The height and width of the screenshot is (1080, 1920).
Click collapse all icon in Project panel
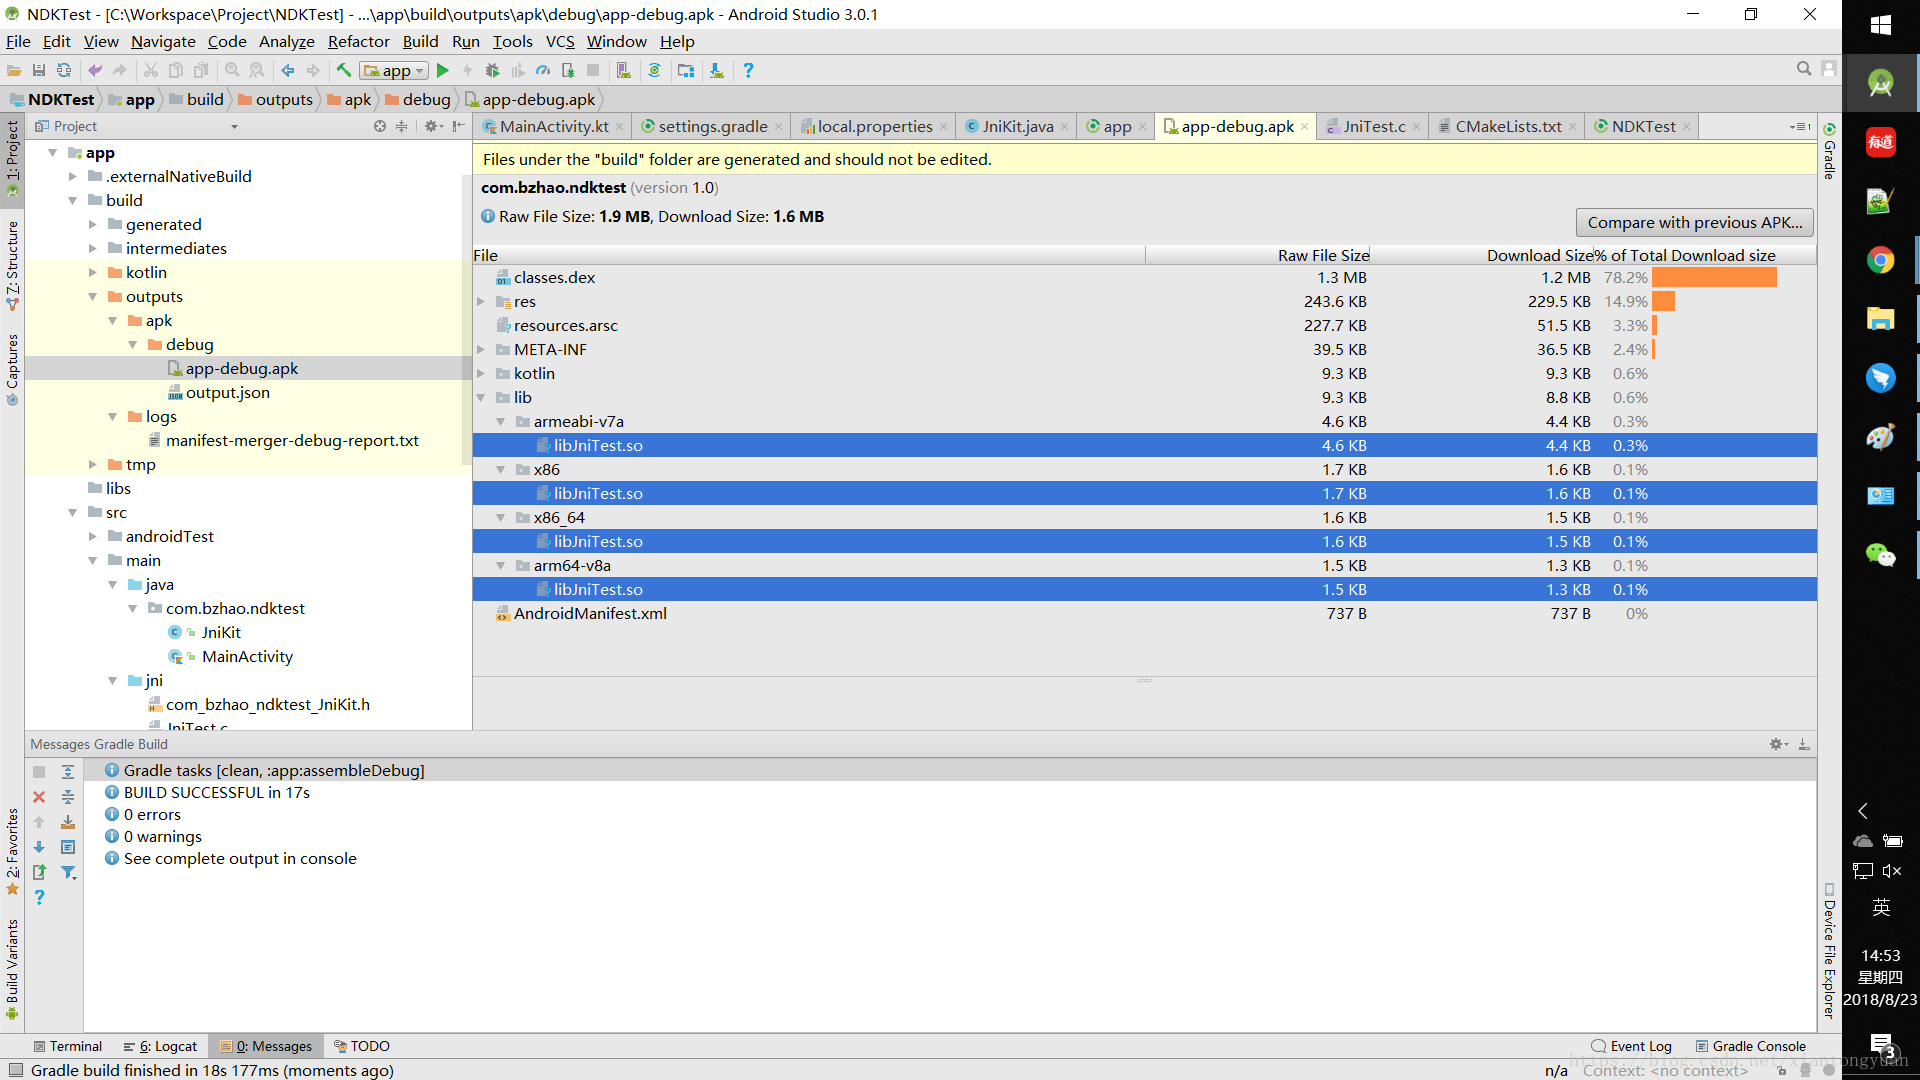click(401, 126)
